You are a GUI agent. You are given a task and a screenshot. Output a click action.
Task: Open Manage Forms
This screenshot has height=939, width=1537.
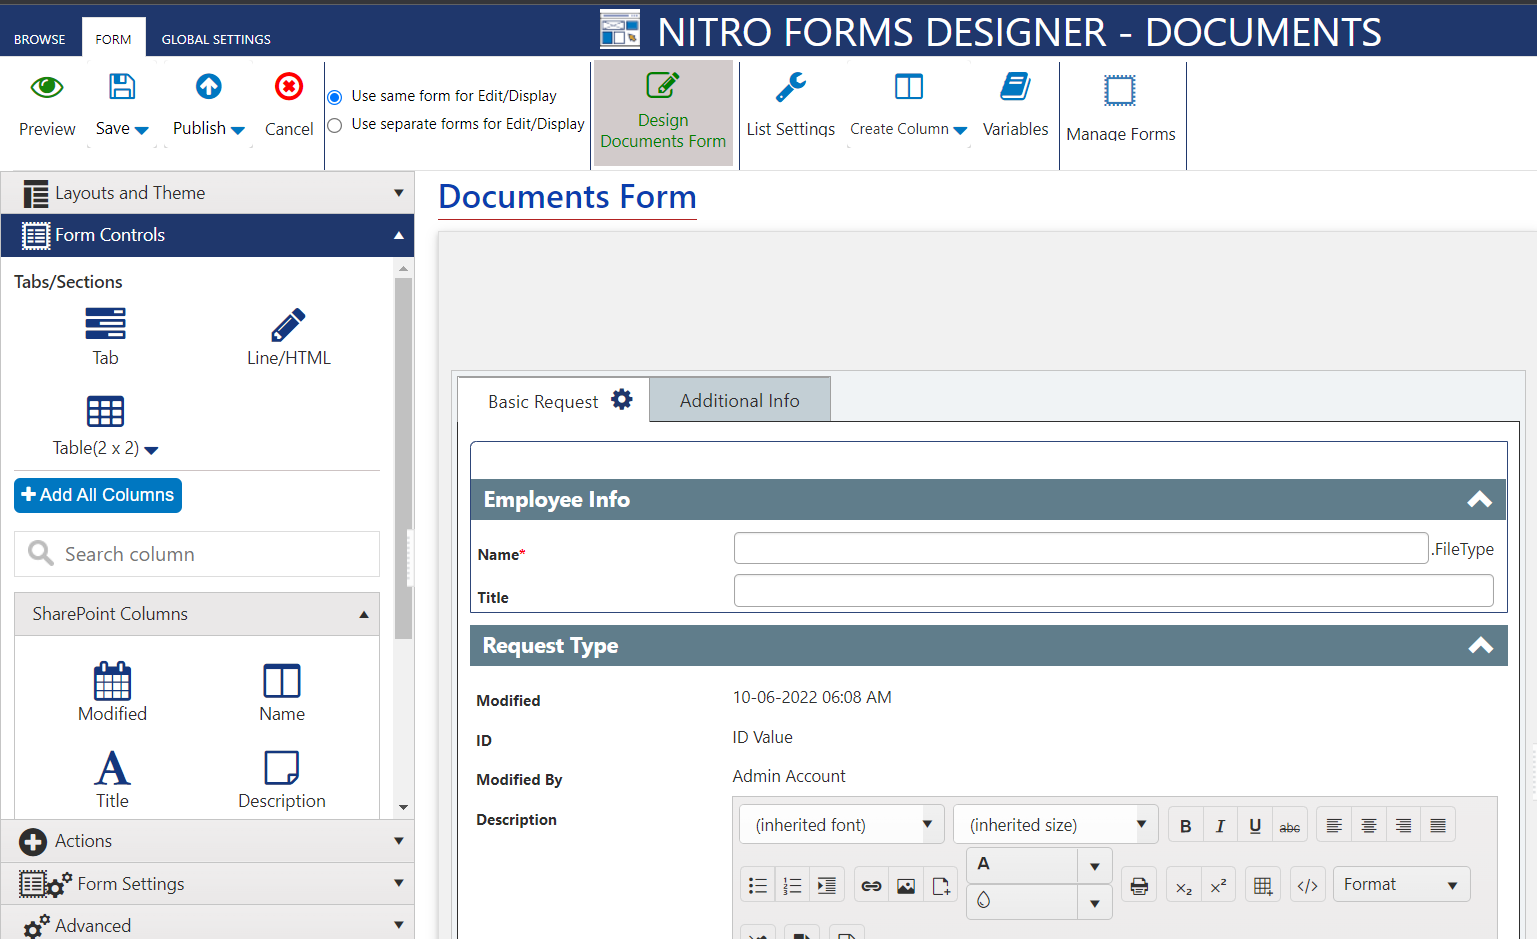(1121, 105)
